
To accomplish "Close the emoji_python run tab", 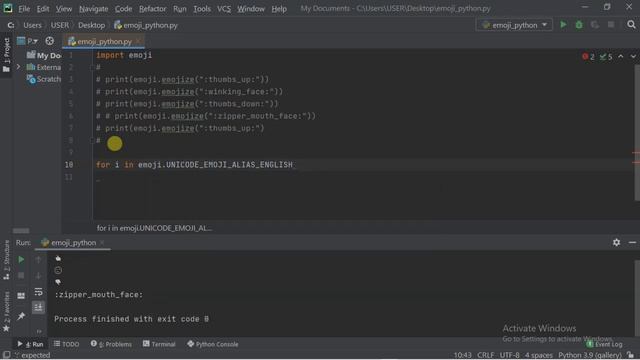I will pyautogui.click(x=102, y=243).
